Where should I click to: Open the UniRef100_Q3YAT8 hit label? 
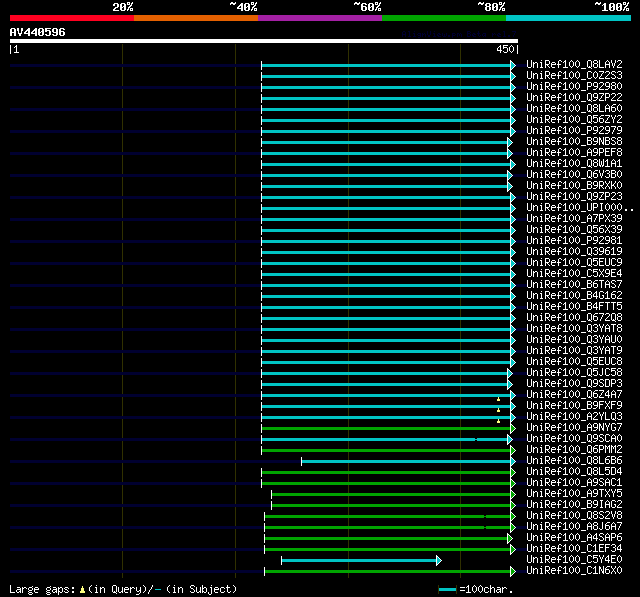point(574,329)
